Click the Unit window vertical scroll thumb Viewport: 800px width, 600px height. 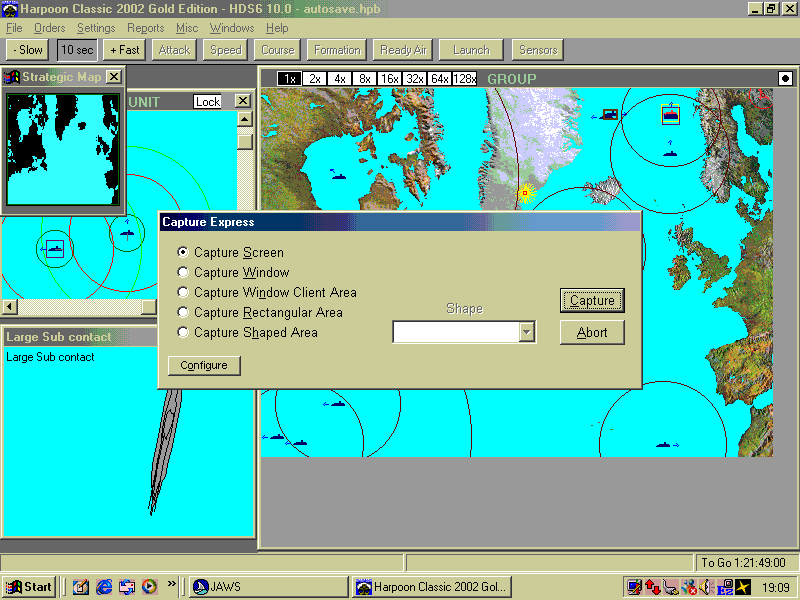pos(245,142)
